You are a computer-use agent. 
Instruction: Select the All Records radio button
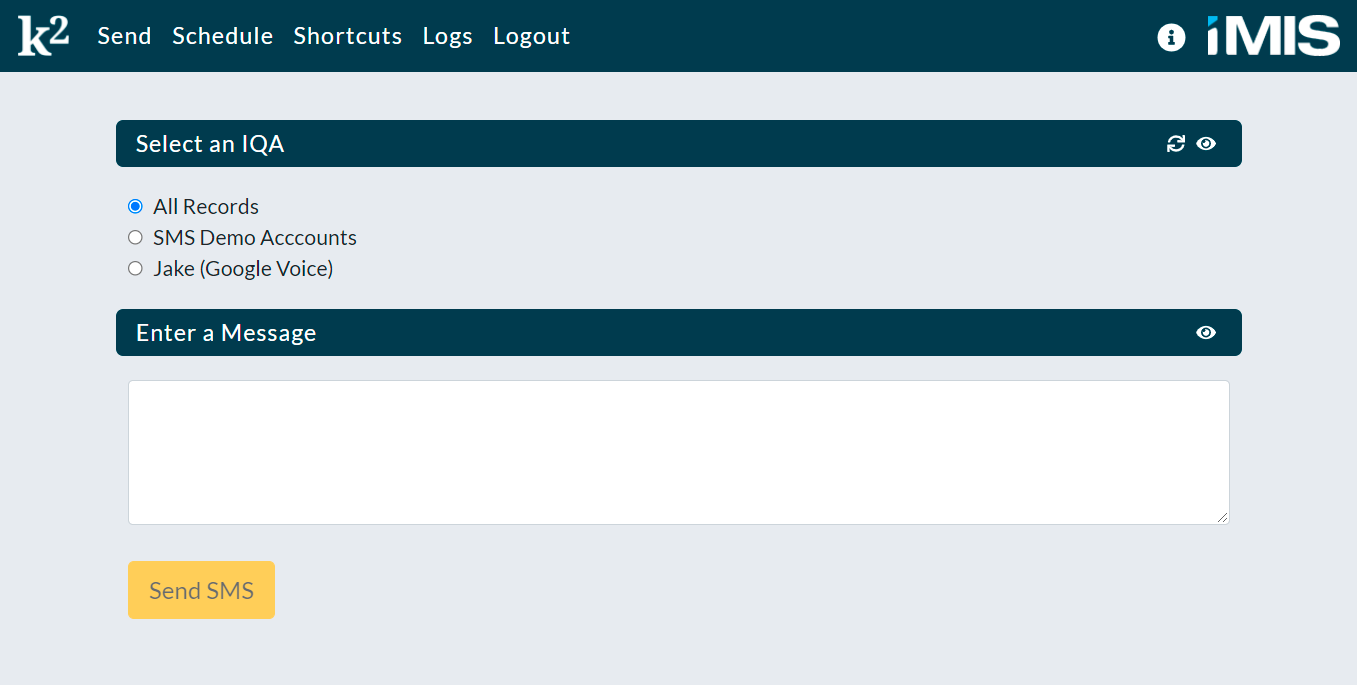pyautogui.click(x=135, y=207)
